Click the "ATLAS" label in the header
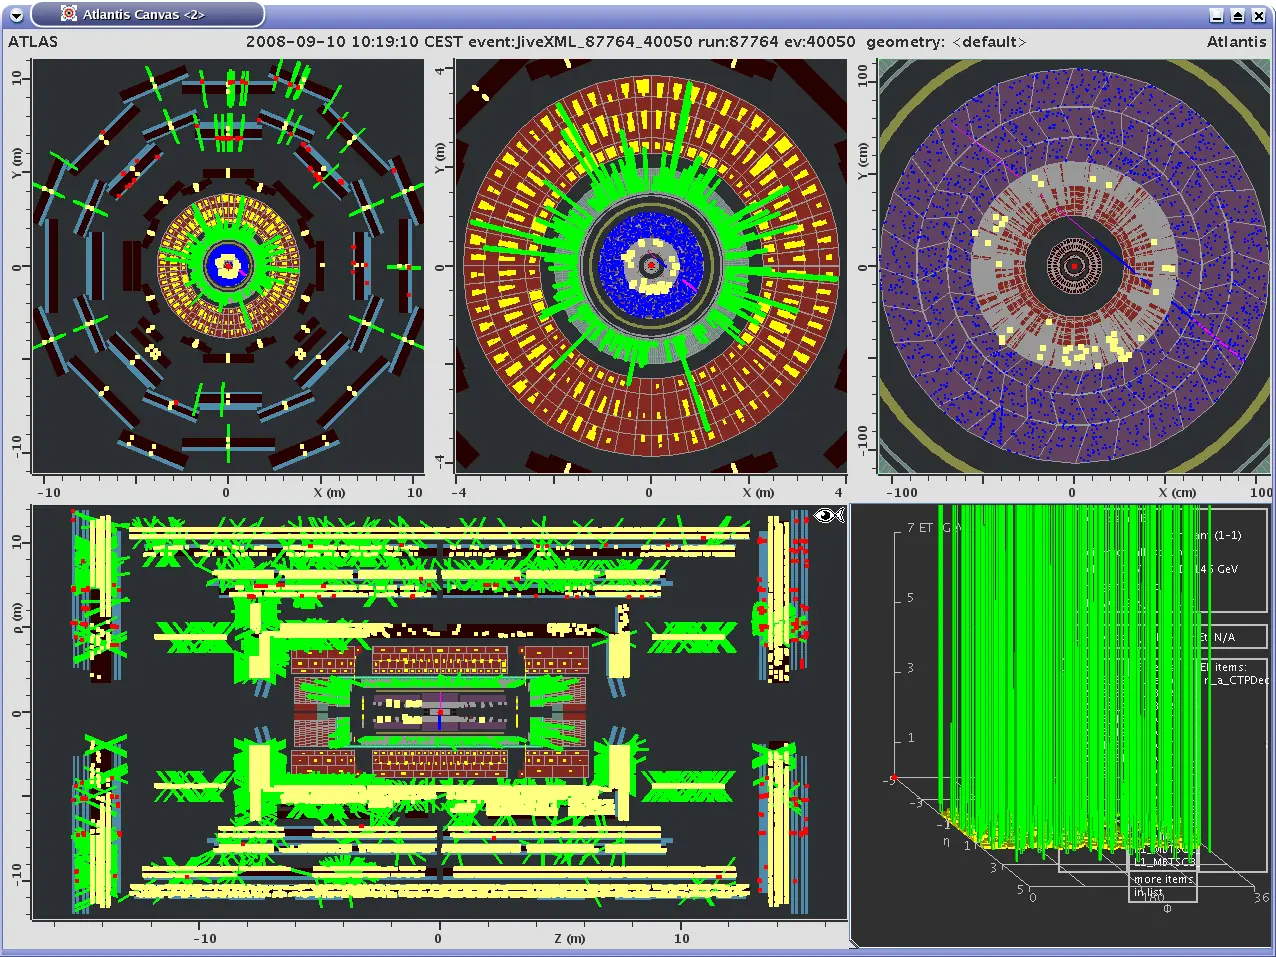This screenshot has height=957, width=1276. pos(33,42)
